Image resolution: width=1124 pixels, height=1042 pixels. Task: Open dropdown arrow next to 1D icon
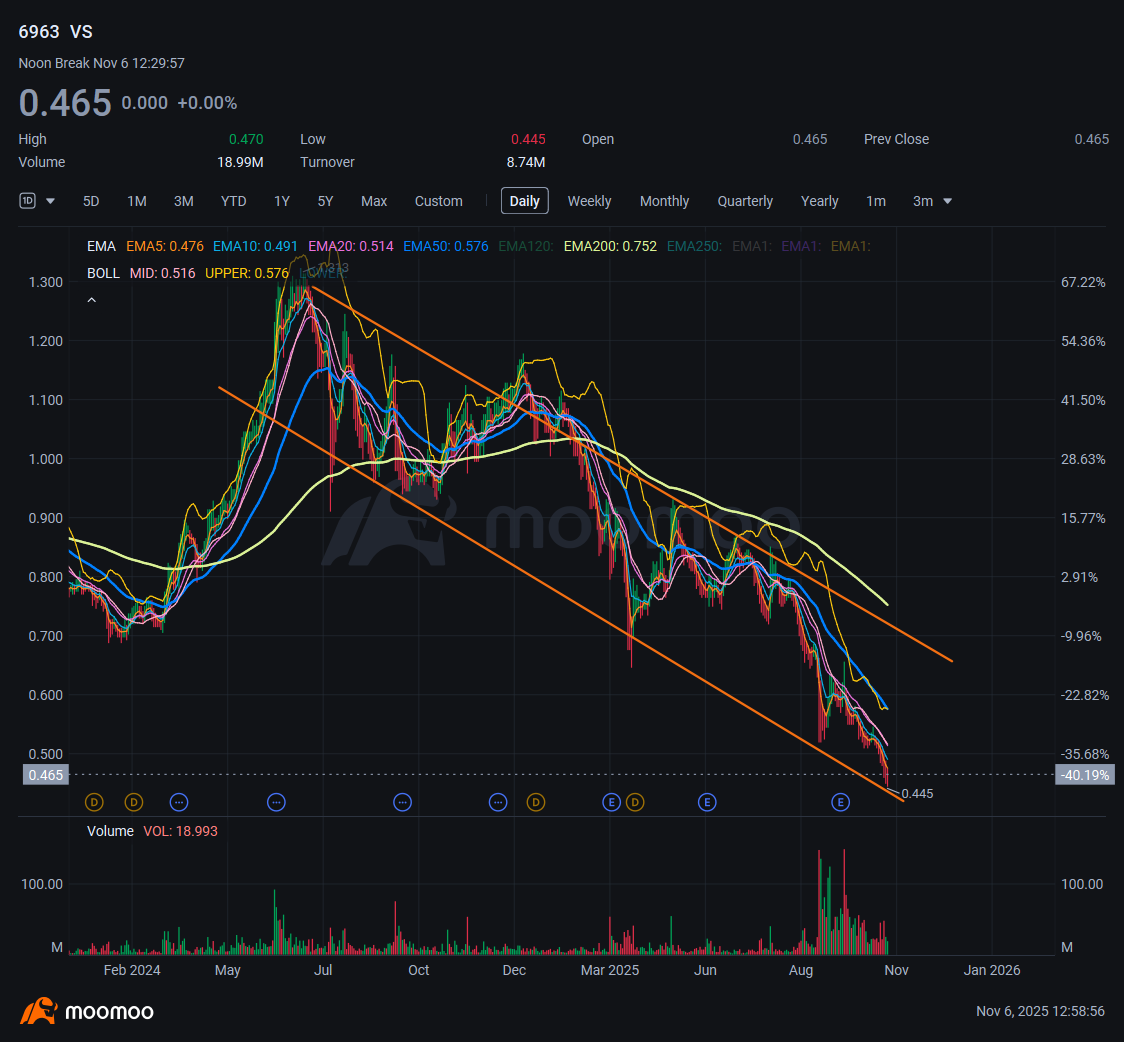click(x=50, y=201)
